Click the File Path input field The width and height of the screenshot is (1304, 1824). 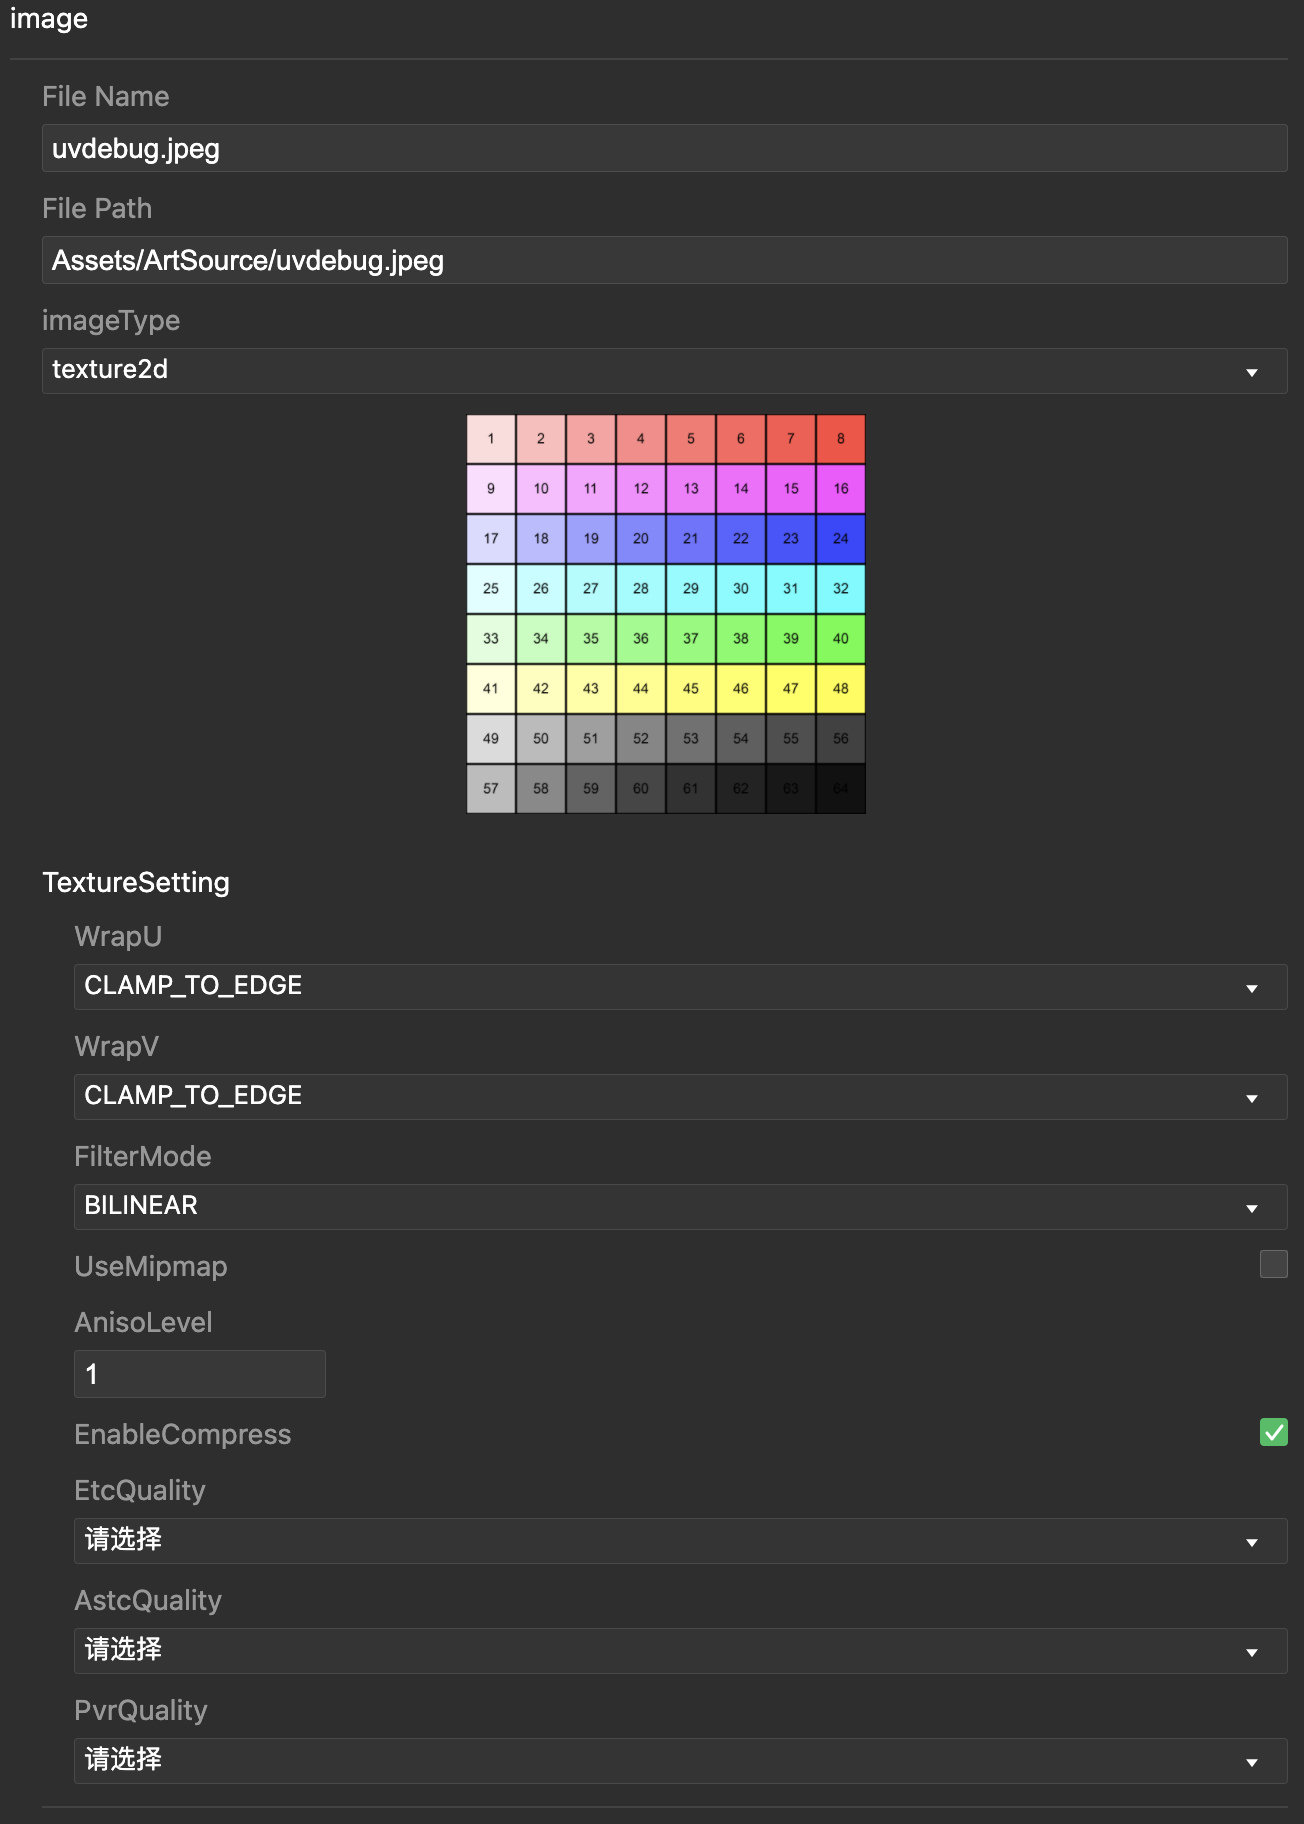664,260
